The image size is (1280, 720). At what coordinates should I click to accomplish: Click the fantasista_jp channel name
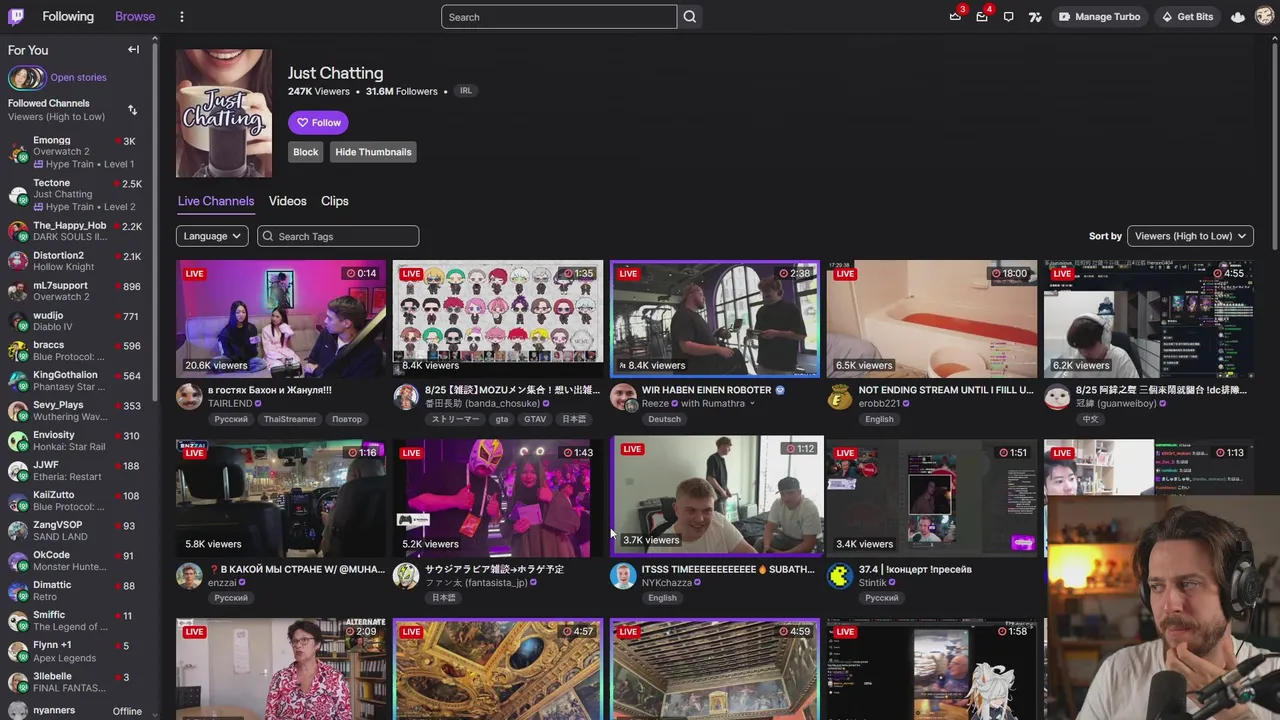click(476, 583)
